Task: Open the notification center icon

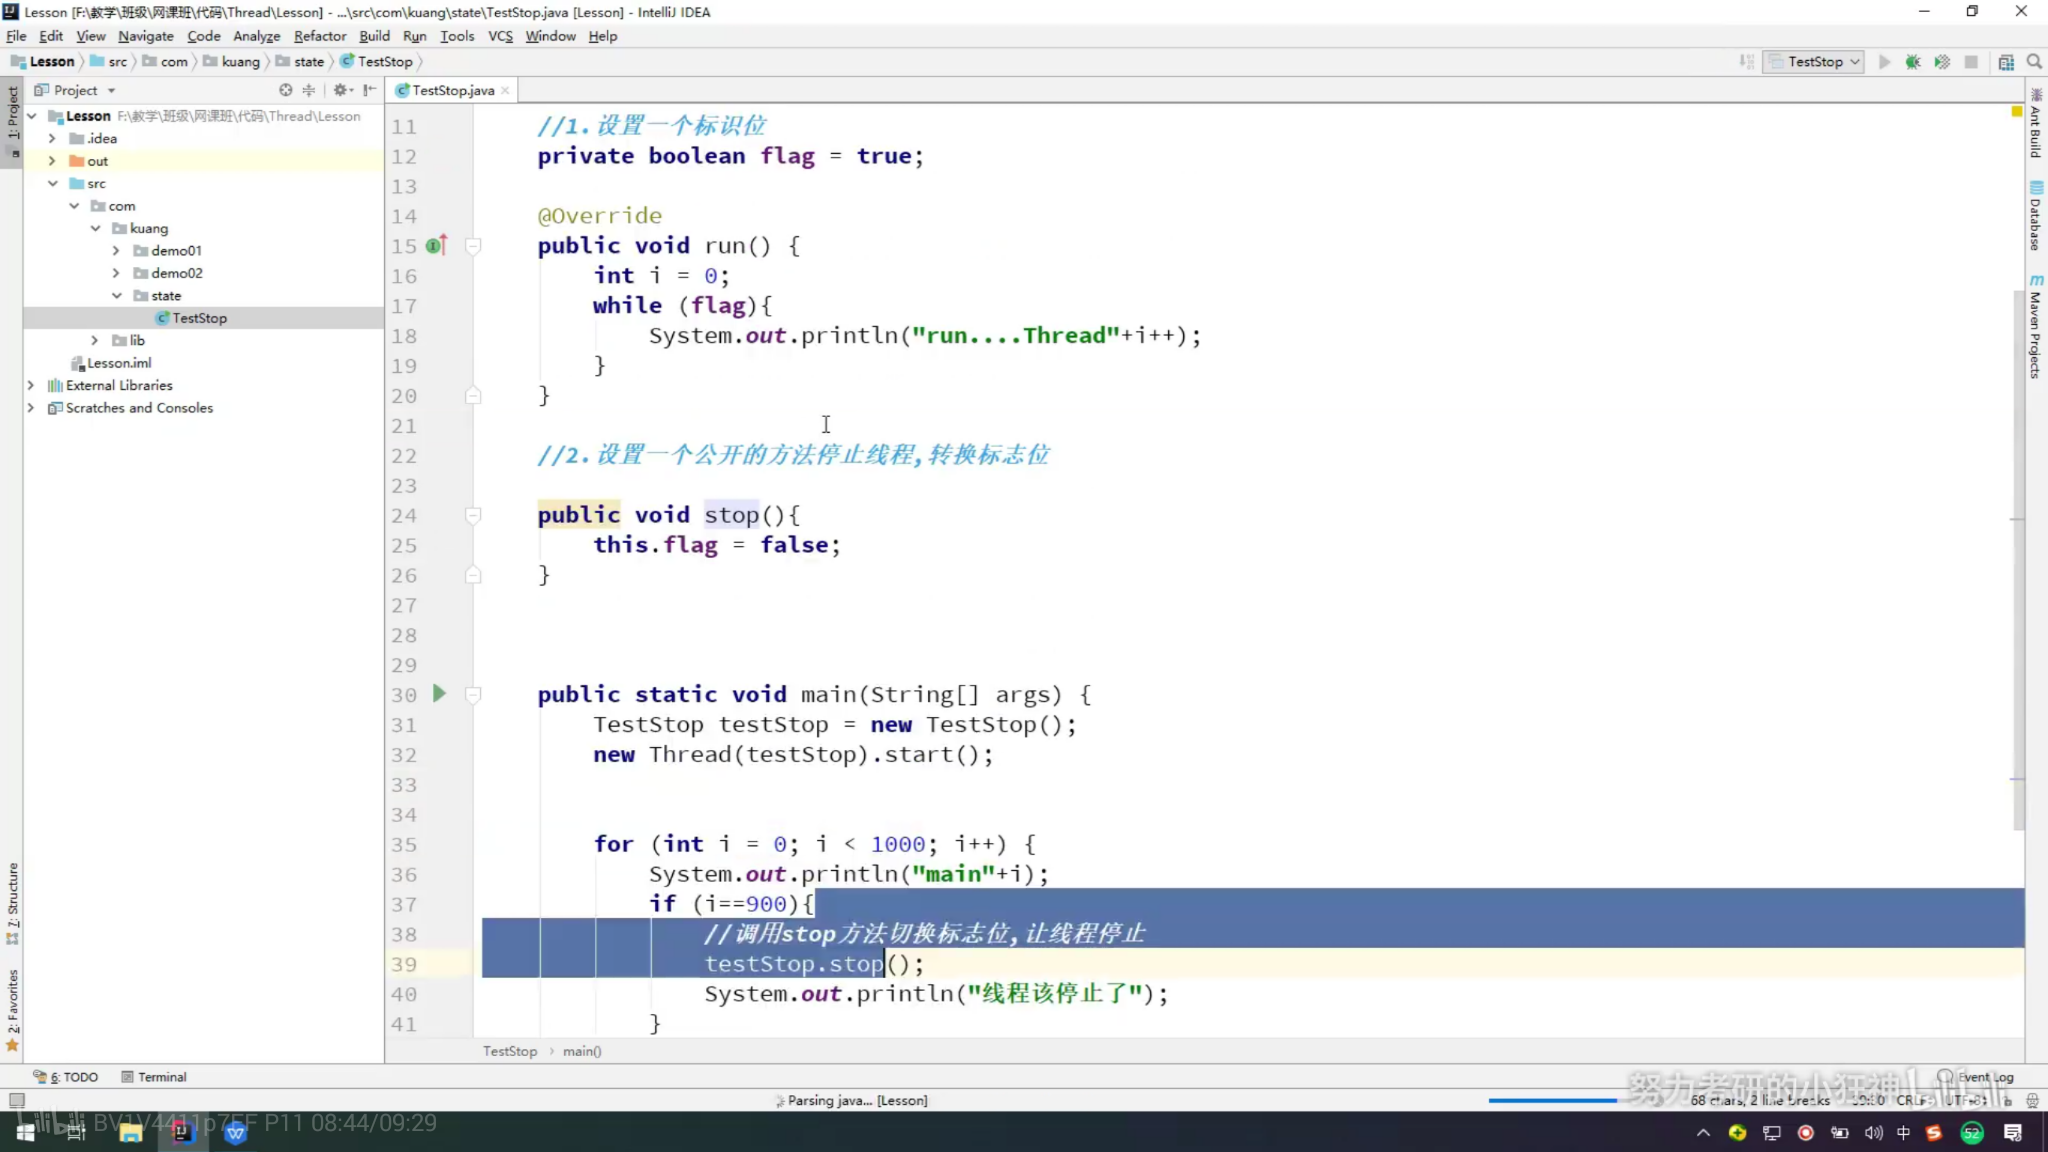Action: click(2013, 1132)
